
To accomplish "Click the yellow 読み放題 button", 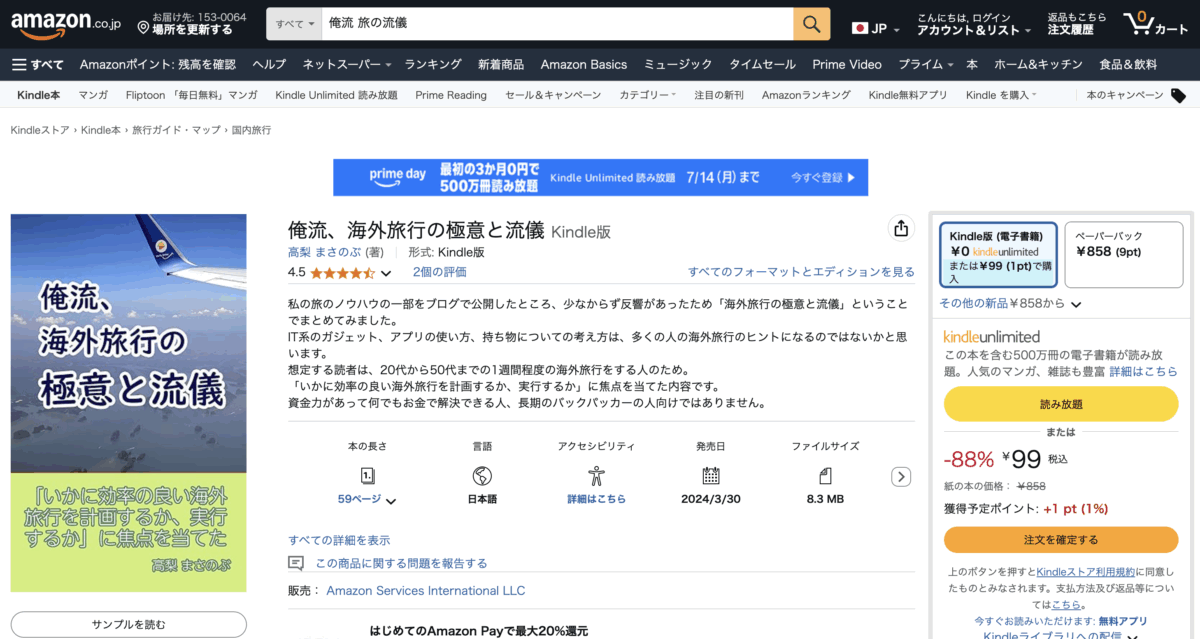I will pyautogui.click(x=1062, y=404).
